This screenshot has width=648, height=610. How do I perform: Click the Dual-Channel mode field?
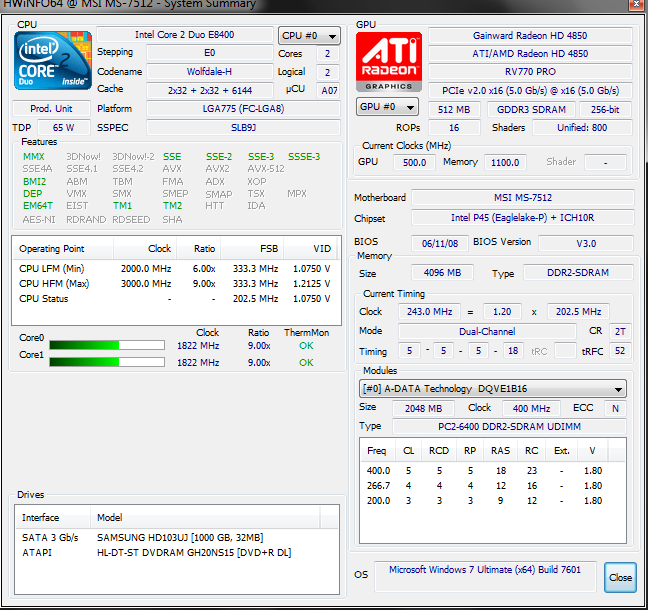[487, 331]
